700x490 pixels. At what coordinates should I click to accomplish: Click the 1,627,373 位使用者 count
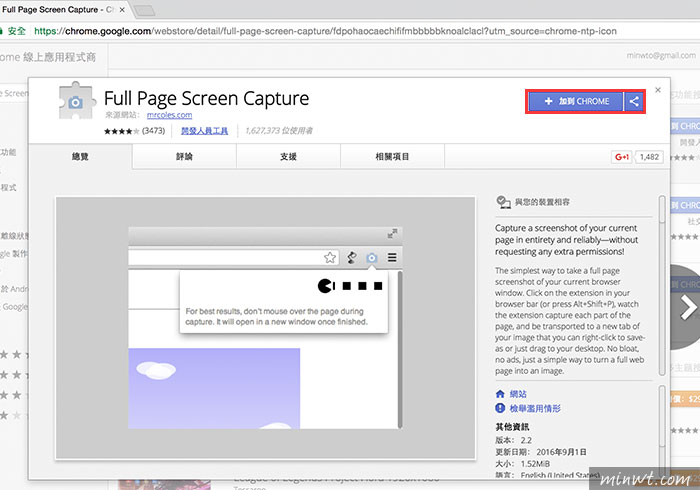coord(279,131)
